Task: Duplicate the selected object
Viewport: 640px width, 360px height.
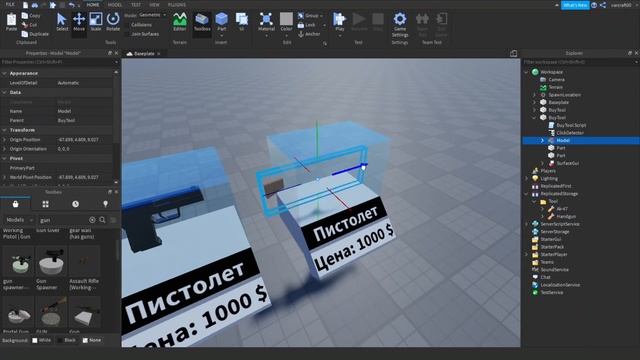Action: (35, 34)
